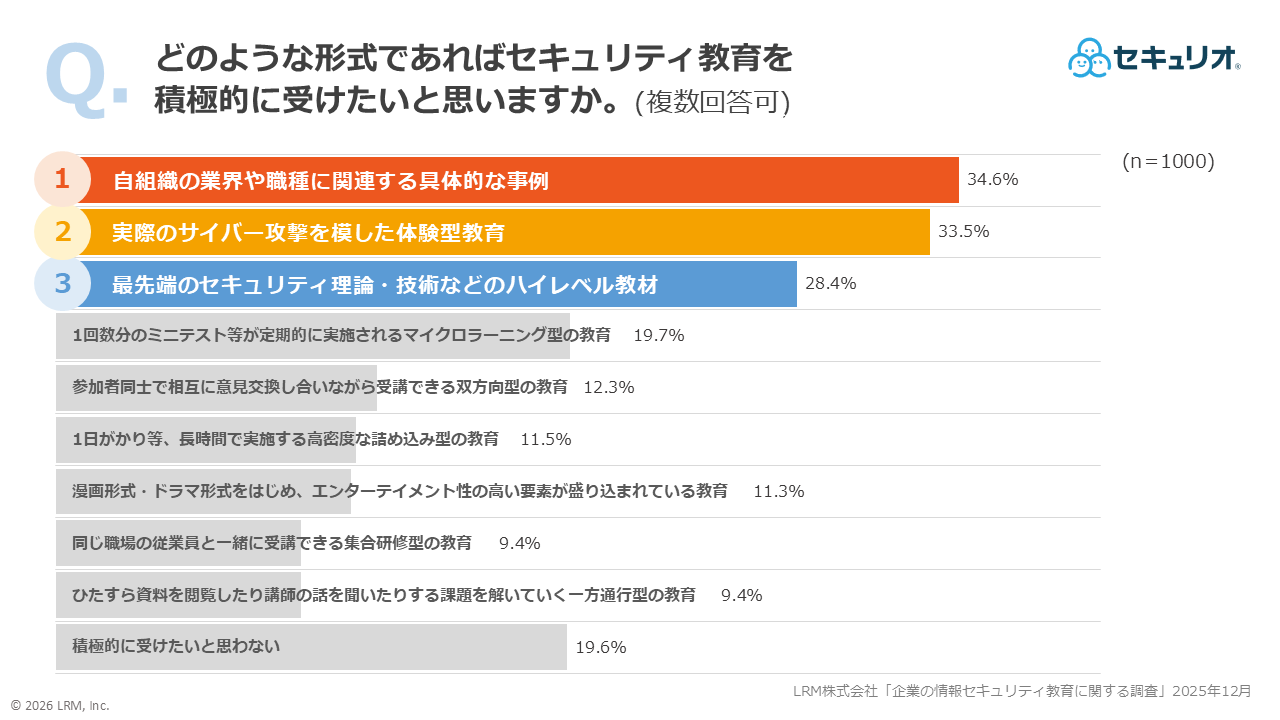
Task: Click the LRM株式会社 survey source citation
Action: (x=1021, y=691)
